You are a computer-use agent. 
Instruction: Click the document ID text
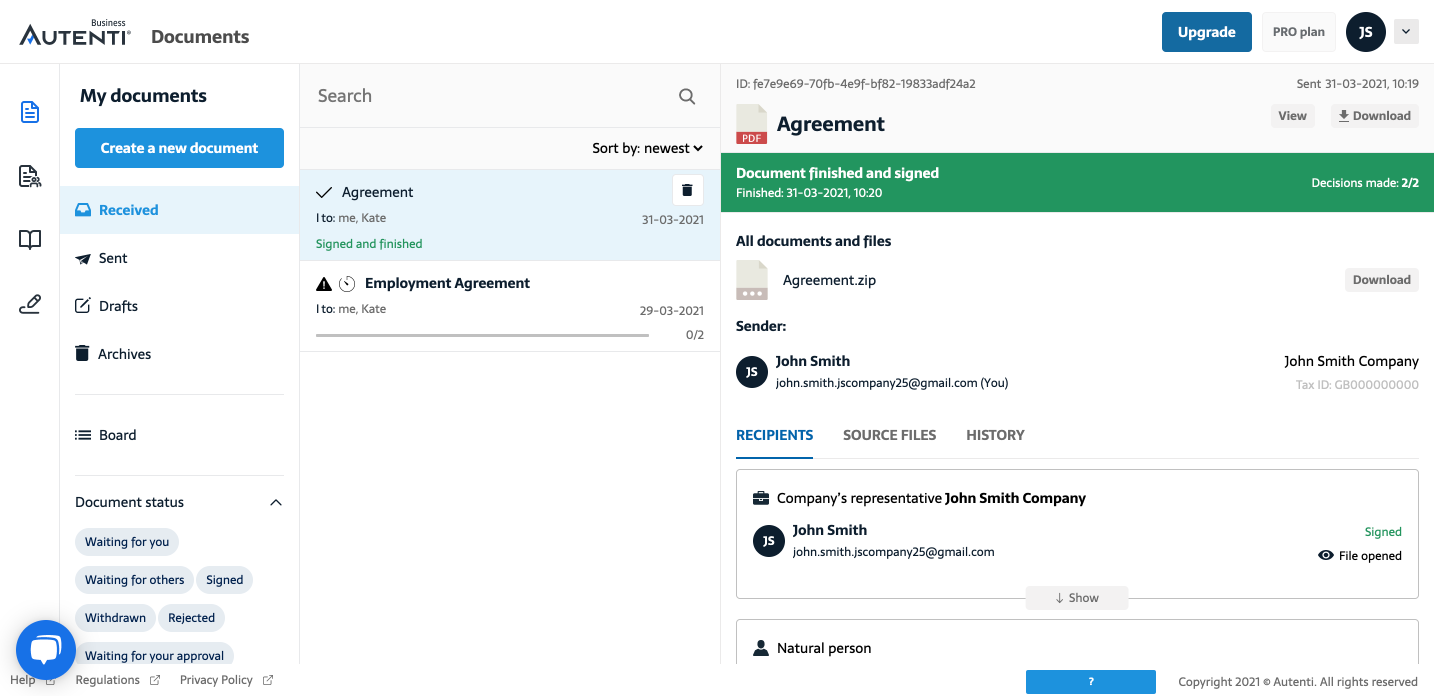coord(856,84)
